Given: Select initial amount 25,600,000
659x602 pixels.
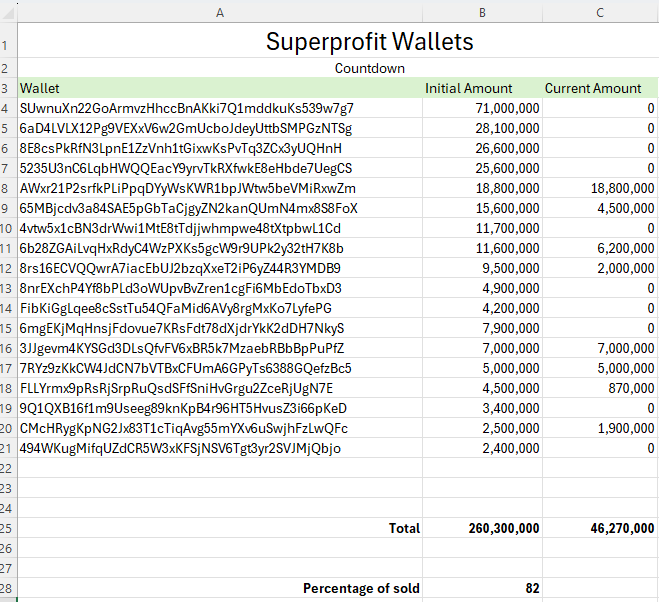Looking at the screenshot, I should [x=482, y=168].
